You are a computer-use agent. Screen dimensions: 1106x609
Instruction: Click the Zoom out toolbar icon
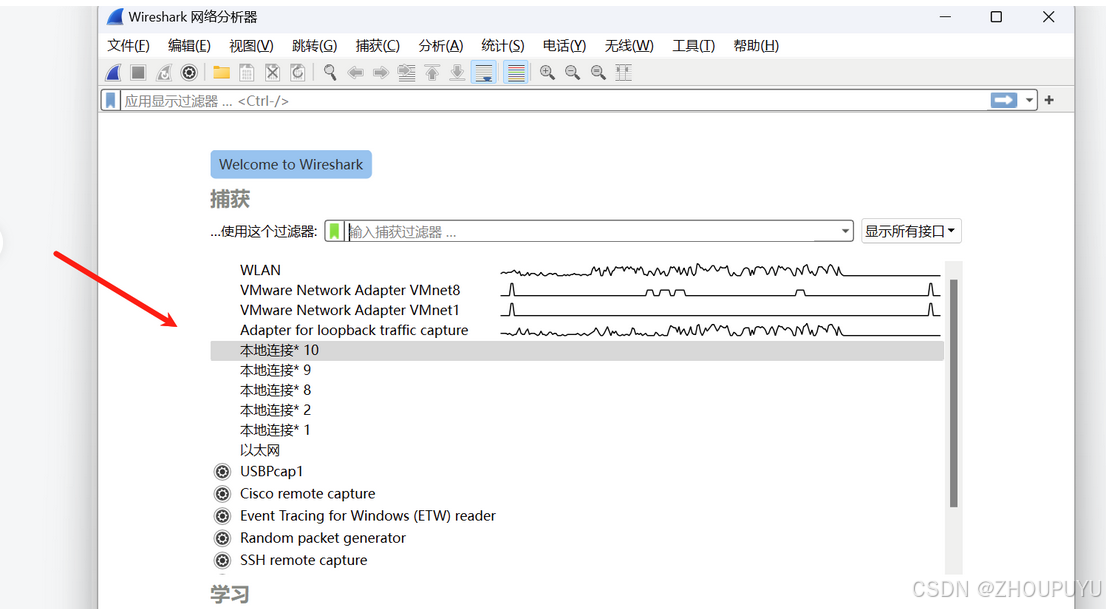pos(573,72)
